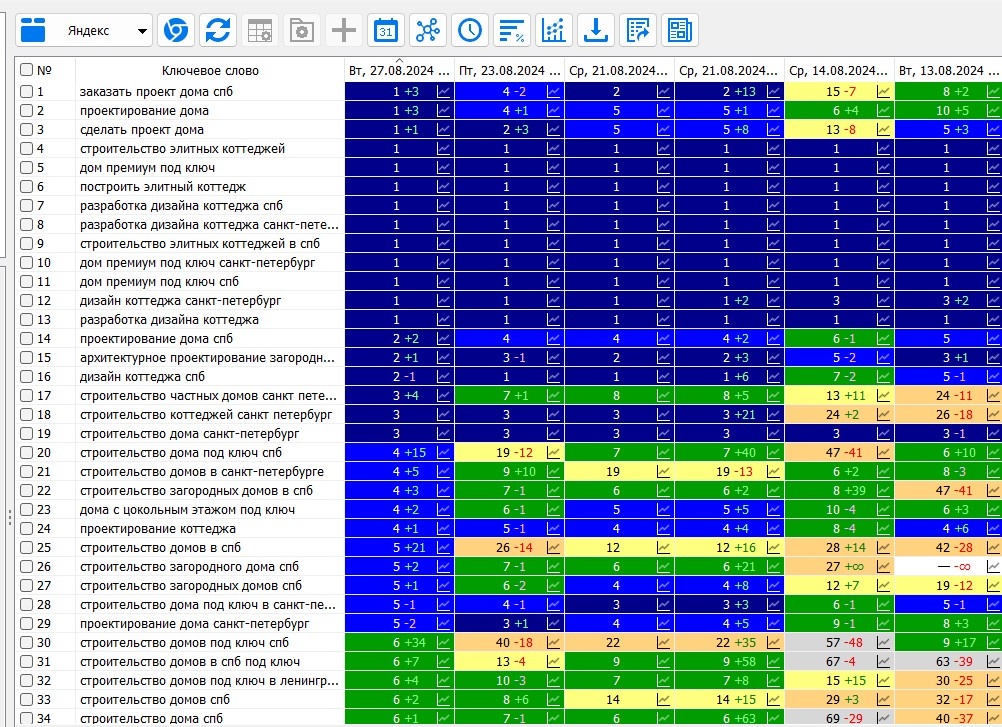Open row 2 chart icon under Пт, 23.08.2024
The height and width of the screenshot is (727, 1002).
tap(553, 111)
